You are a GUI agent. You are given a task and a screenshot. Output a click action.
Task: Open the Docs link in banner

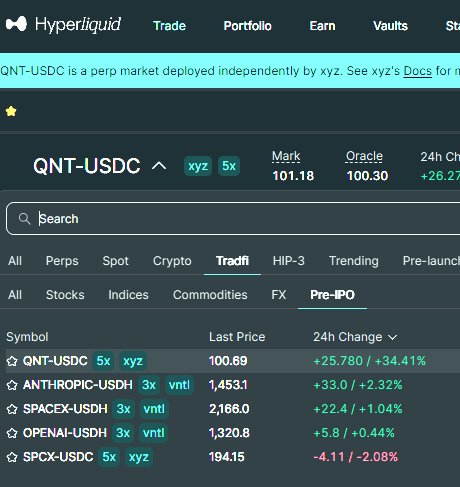click(417, 71)
